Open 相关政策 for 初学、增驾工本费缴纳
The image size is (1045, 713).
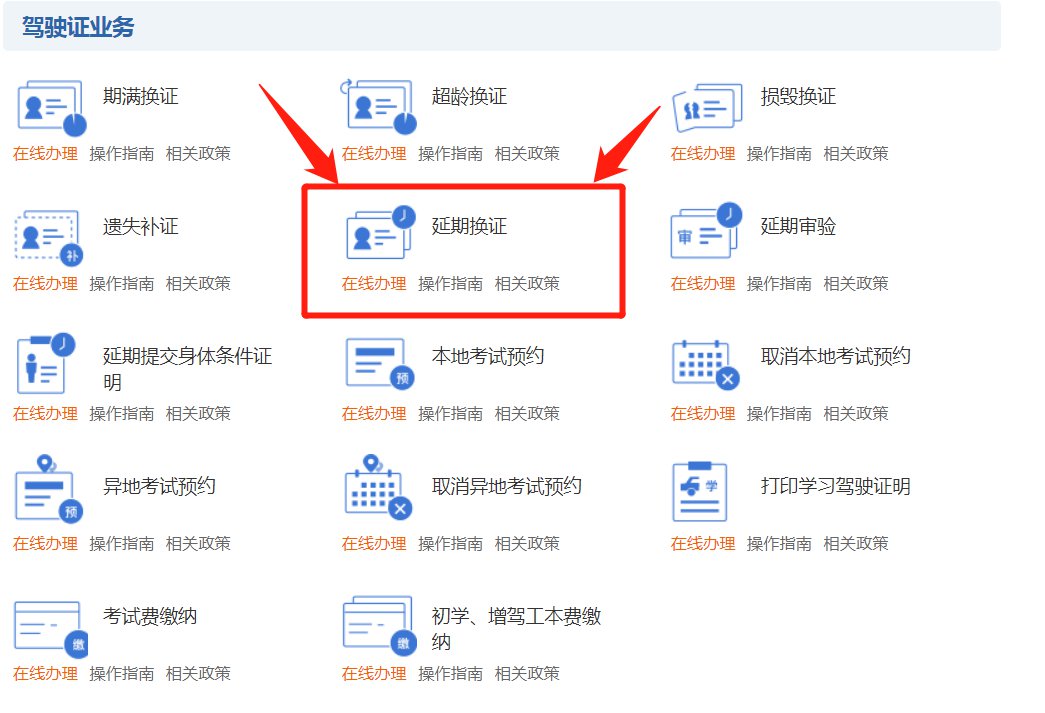click(527, 674)
